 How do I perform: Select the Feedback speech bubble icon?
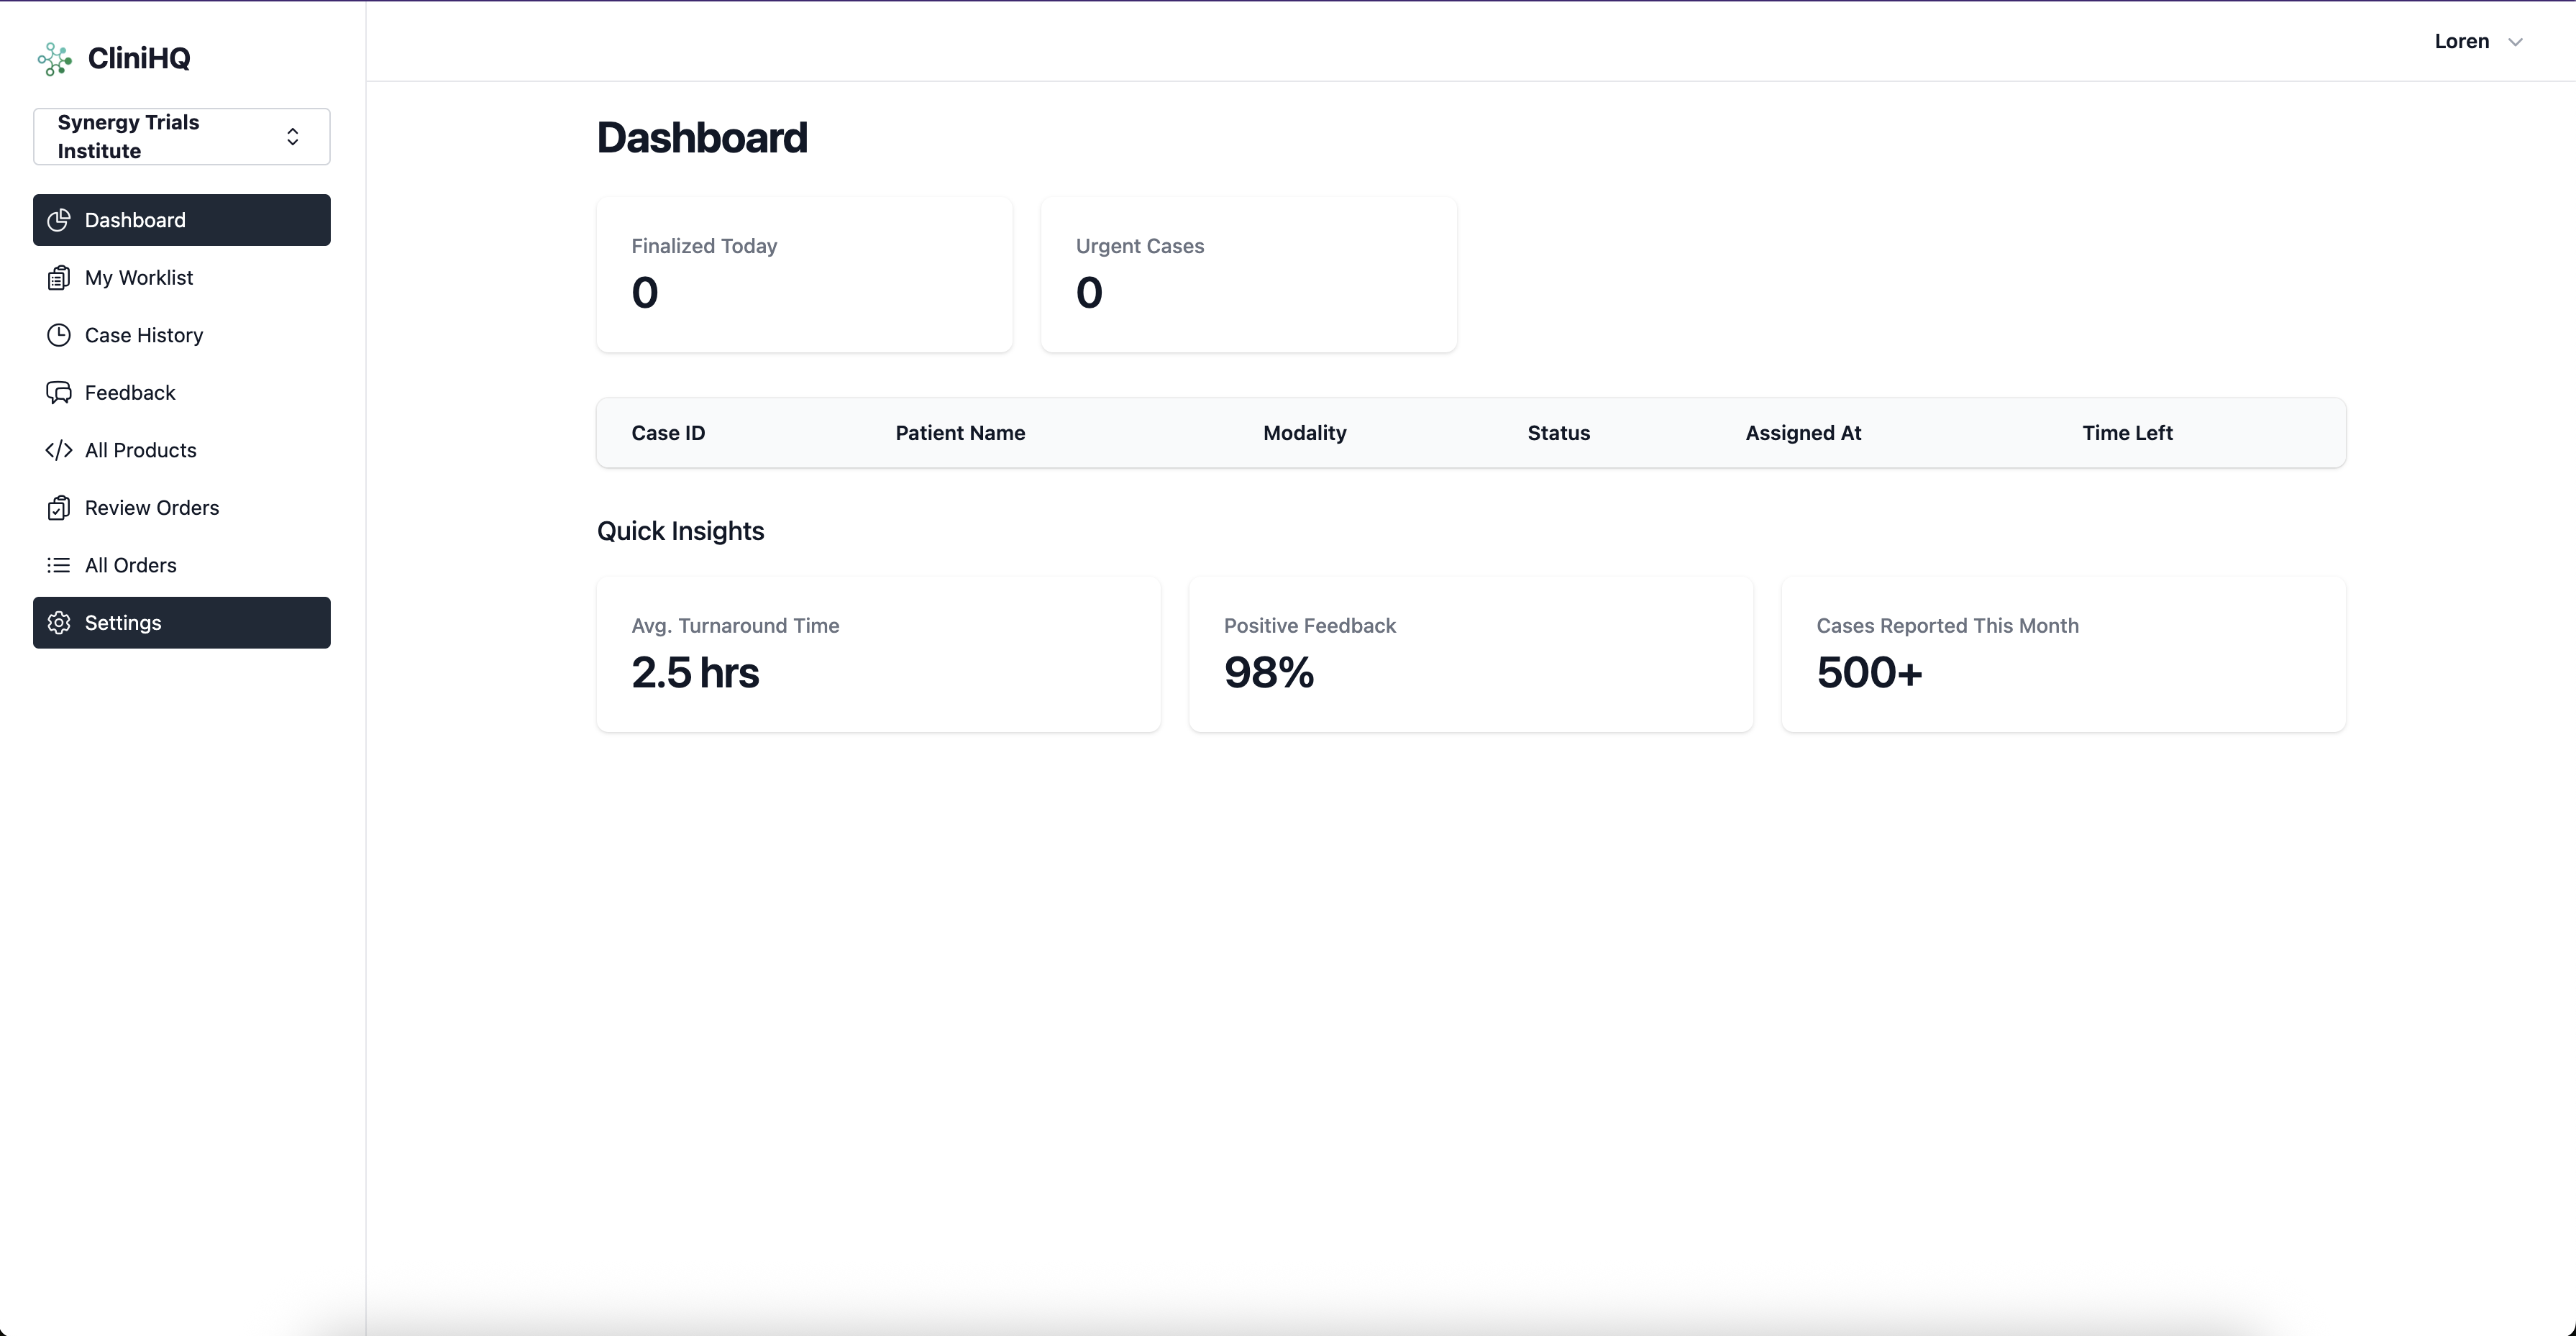click(59, 392)
